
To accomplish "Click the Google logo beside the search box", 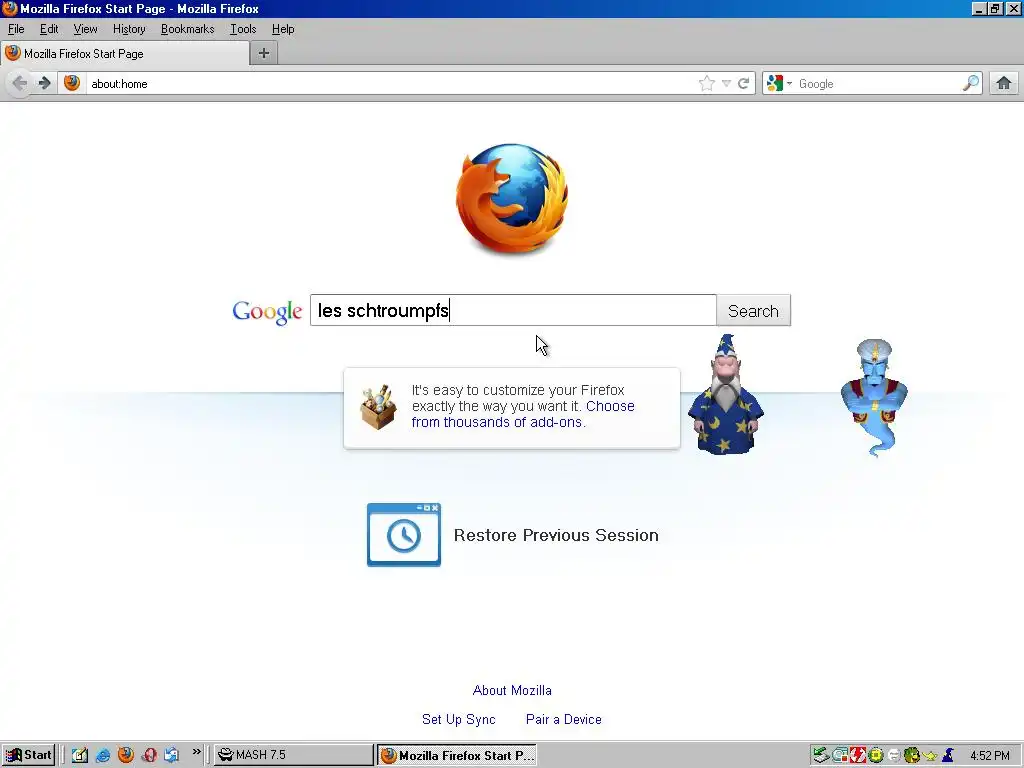I will pos(267,312).
